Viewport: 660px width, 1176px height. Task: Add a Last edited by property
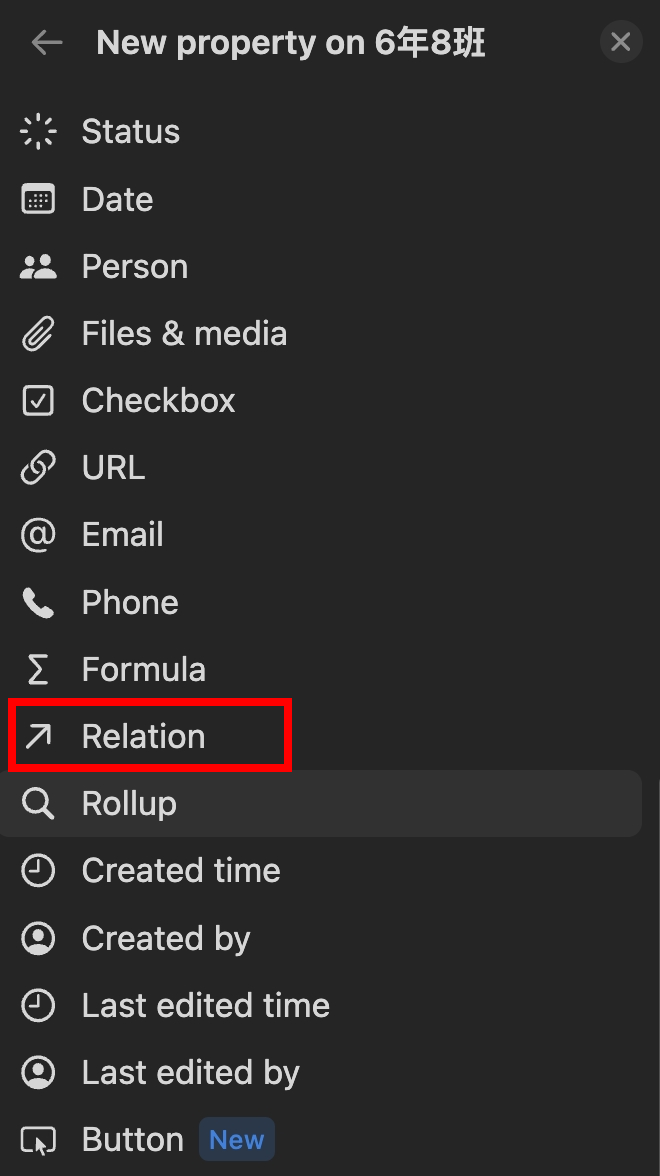(x=190, y=1073)
